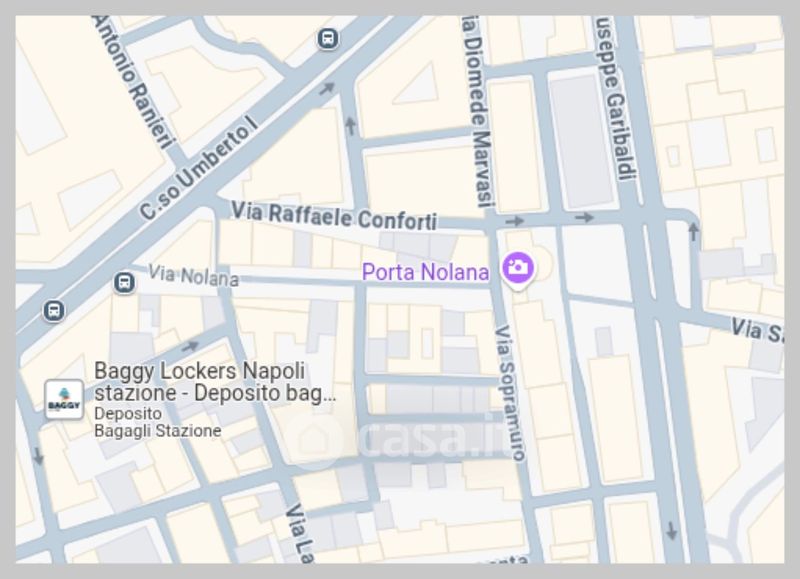Click the Giuseppe Garibaldi street label
This screenshot has width=800, height=579.
click(616, 98)
